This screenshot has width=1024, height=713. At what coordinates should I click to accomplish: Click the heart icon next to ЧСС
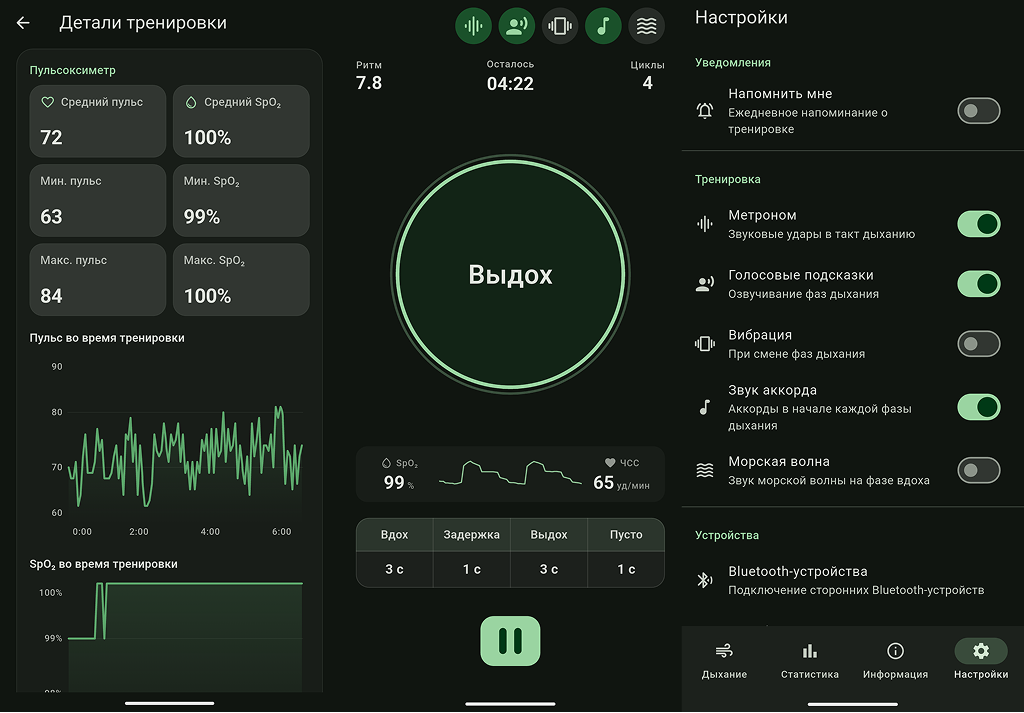coord(610,462)
